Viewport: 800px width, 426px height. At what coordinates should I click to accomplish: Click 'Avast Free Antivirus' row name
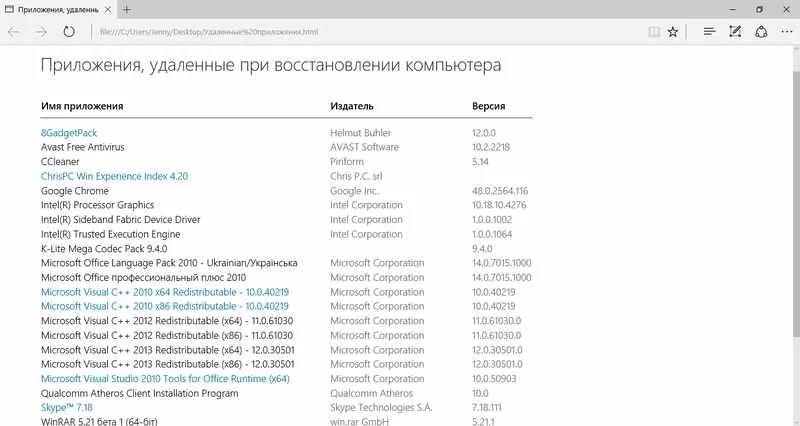83,147
